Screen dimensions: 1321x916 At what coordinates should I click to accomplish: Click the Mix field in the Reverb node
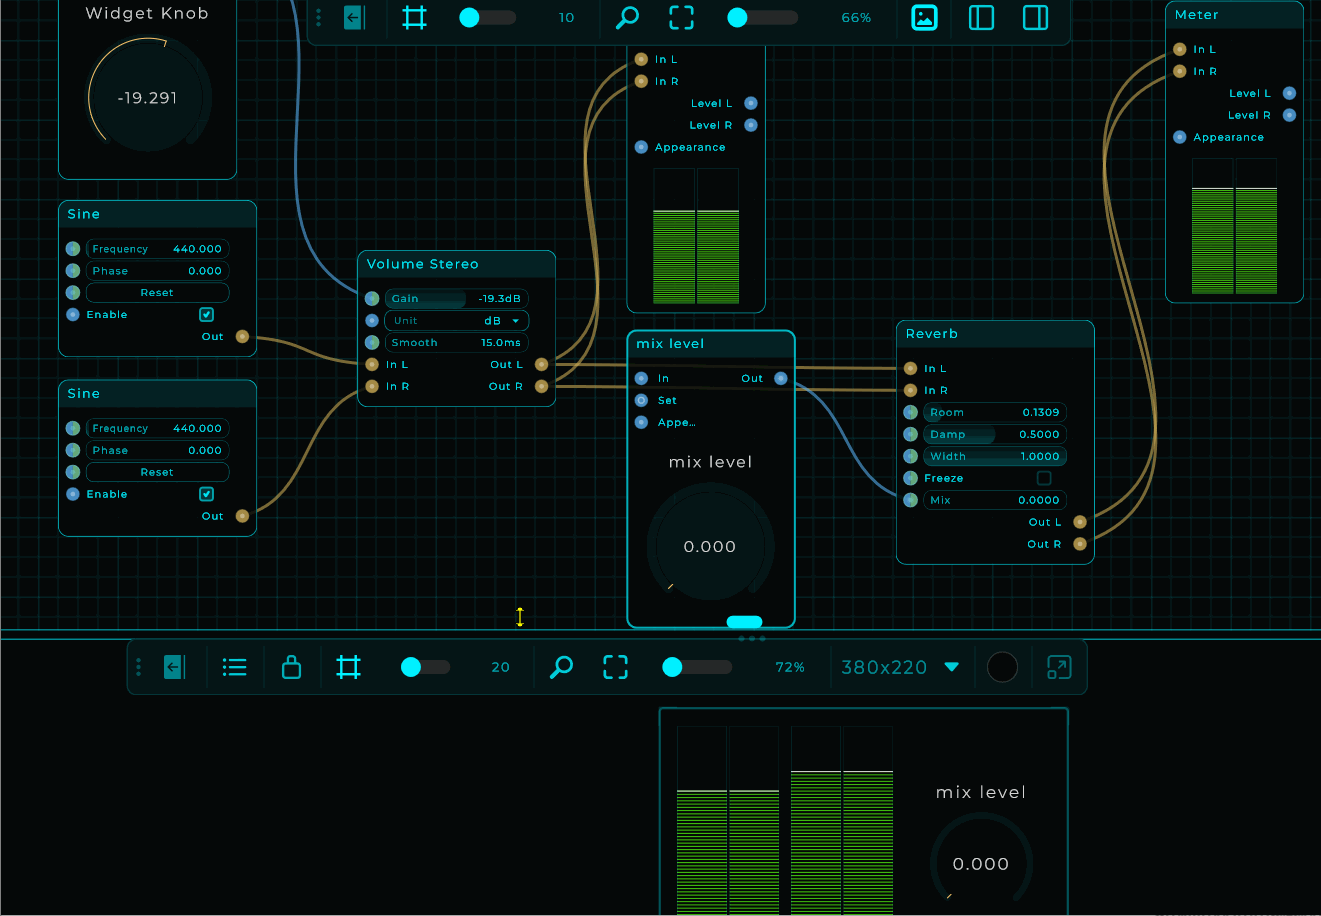(995, 500)
